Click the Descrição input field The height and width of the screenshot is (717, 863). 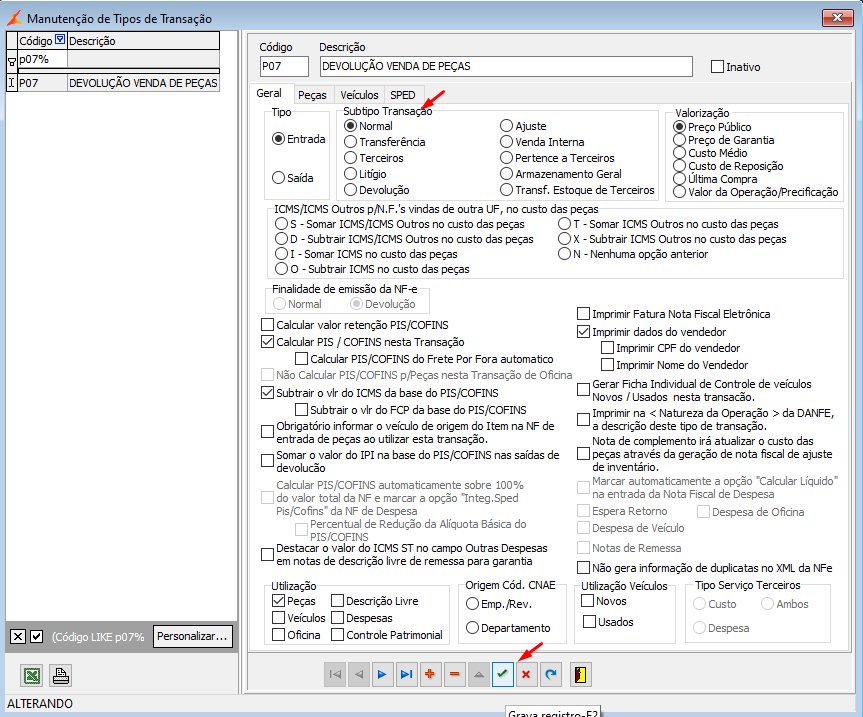(506, 66)
